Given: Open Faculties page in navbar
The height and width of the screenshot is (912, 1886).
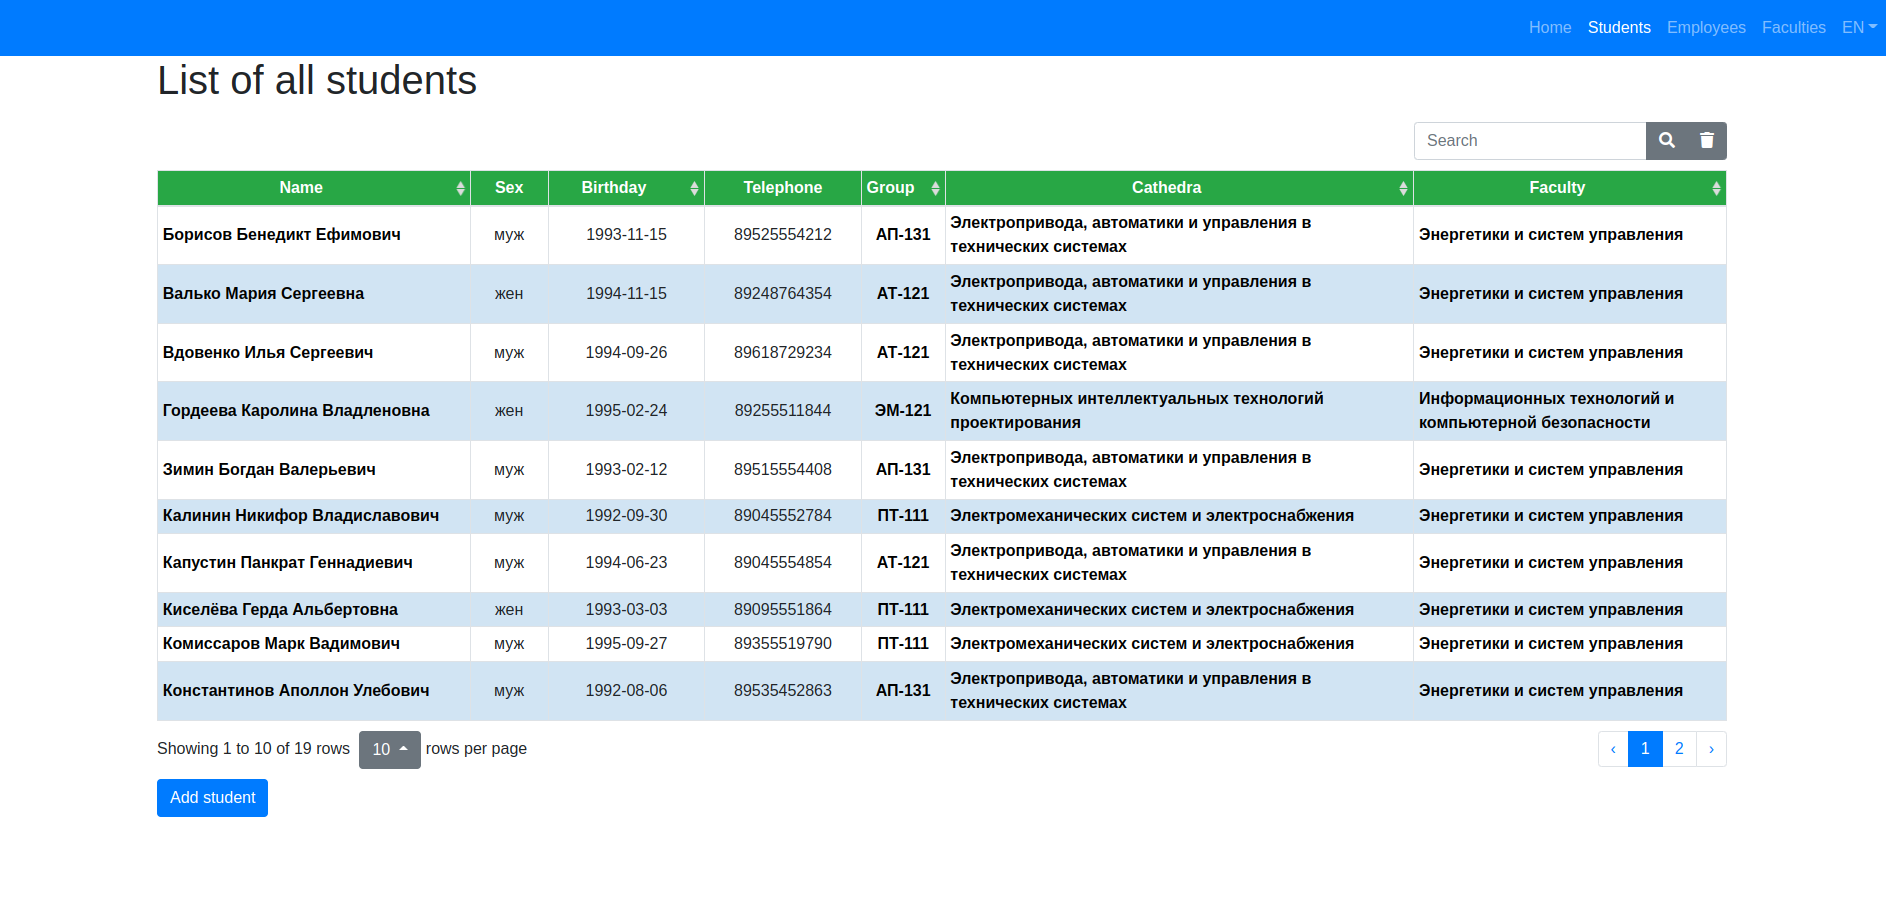Looking at the screenshot, I should coord(1793,28).
